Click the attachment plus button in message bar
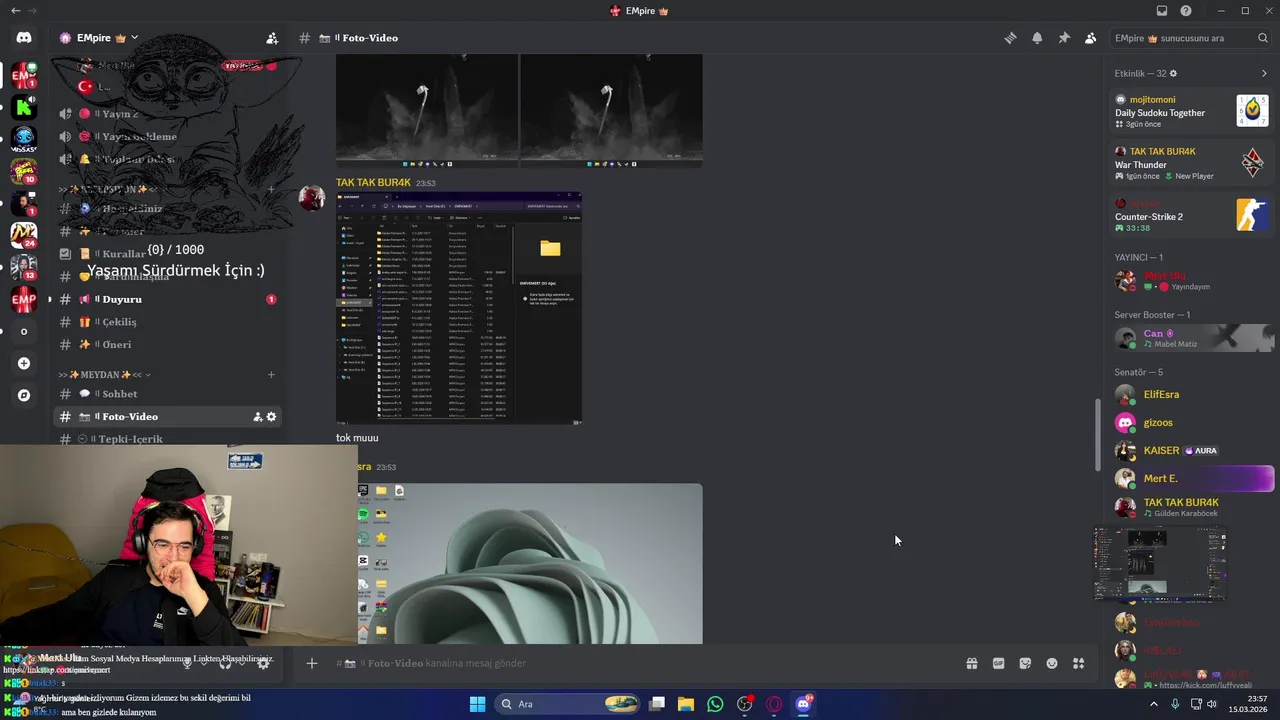Viewport: 1280px width, 720px height. (312, 663)
